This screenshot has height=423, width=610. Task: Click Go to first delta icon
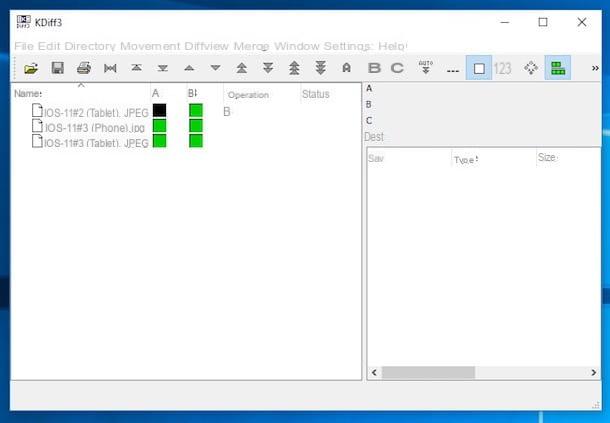coord(136,68)
